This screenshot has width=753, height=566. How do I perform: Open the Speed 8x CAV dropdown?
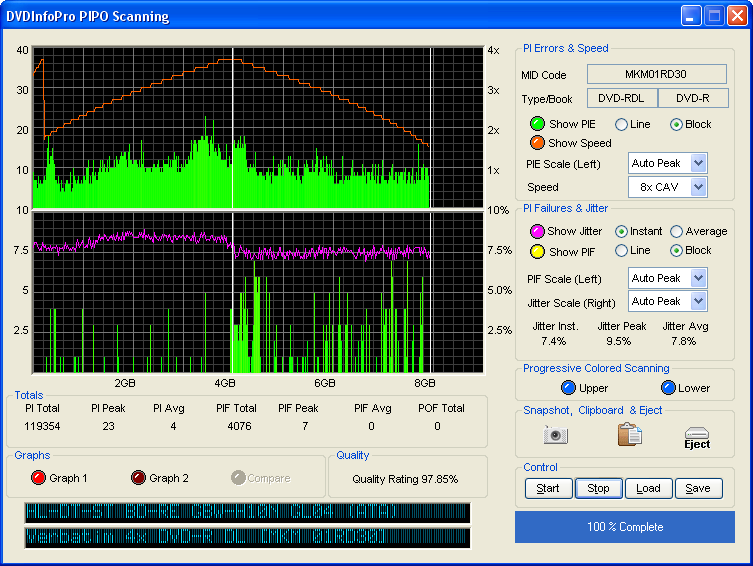(668, 187)
